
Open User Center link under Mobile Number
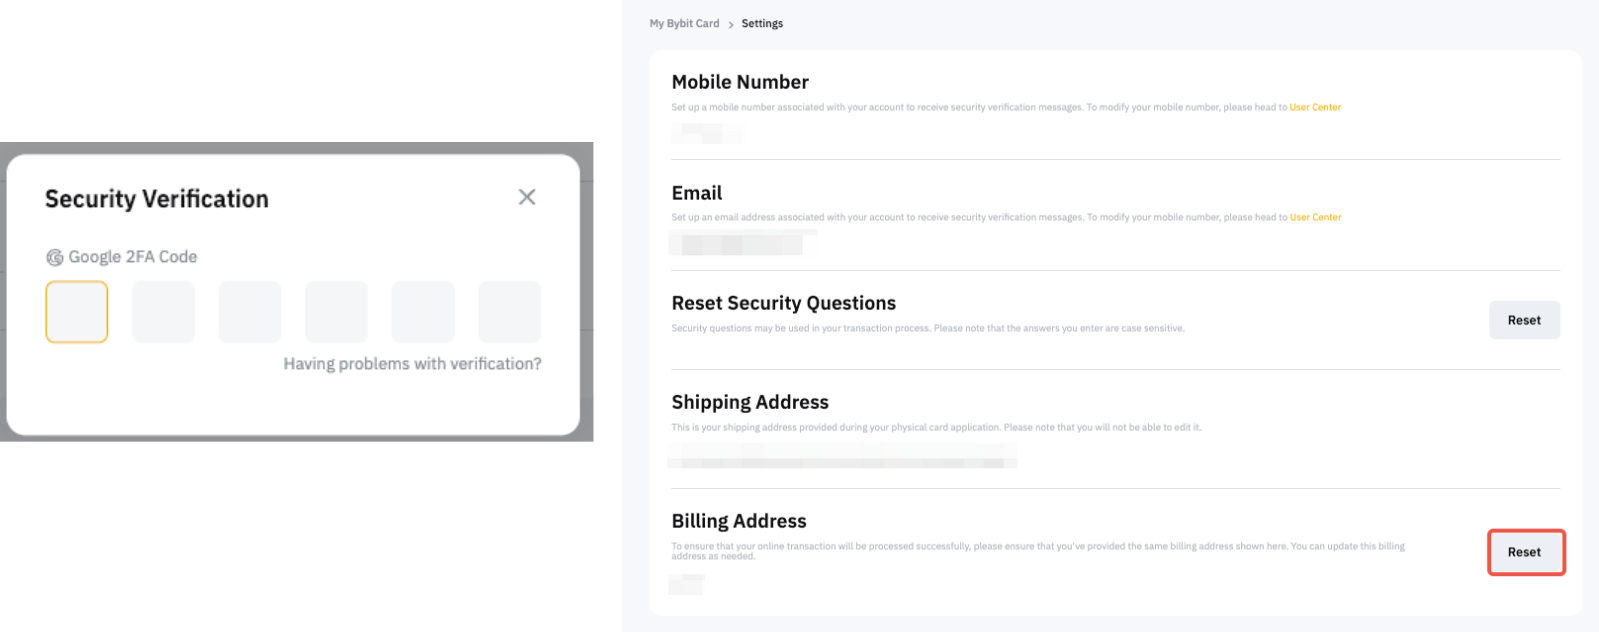point(1315,107)
